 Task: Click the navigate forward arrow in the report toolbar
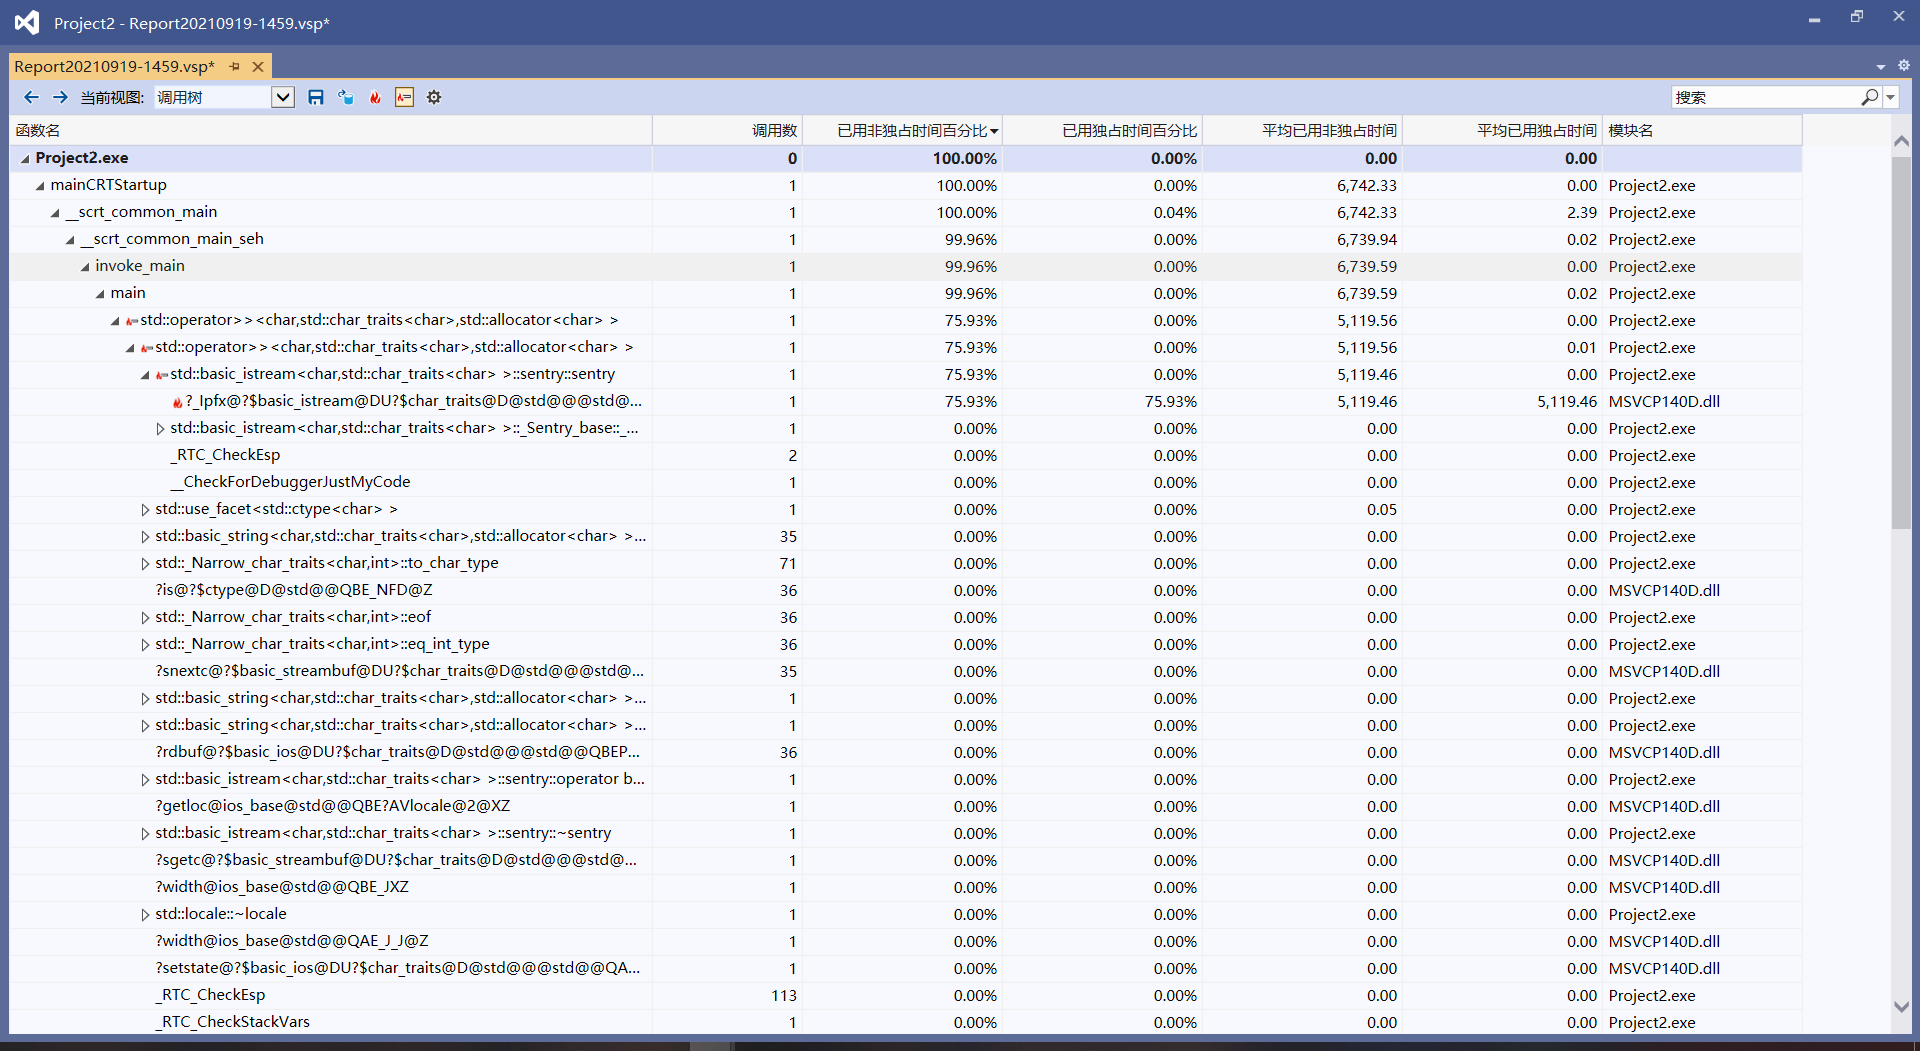(60, 97)
